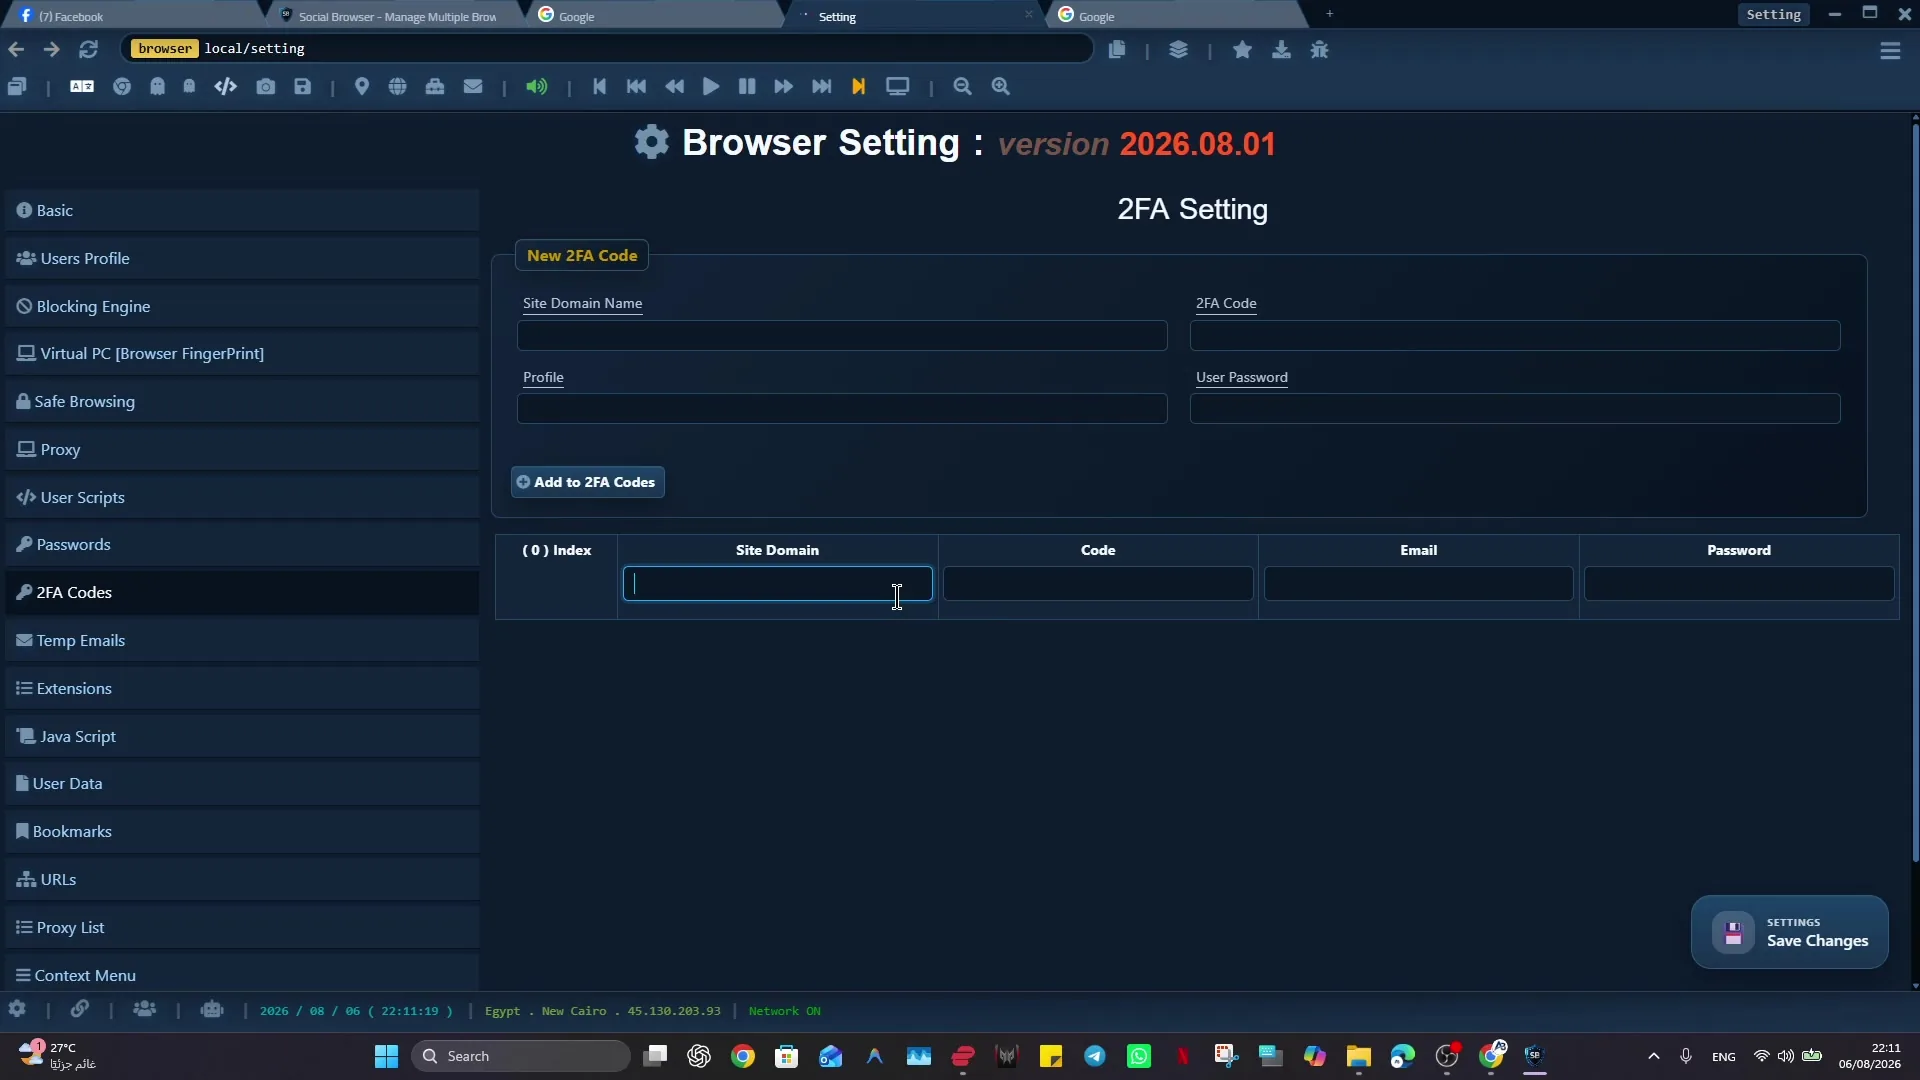This screenshot has width=1920, height=1080.
Task: Click the Save Changes button
Action: pyautogui.click(x=1789, y=932)
